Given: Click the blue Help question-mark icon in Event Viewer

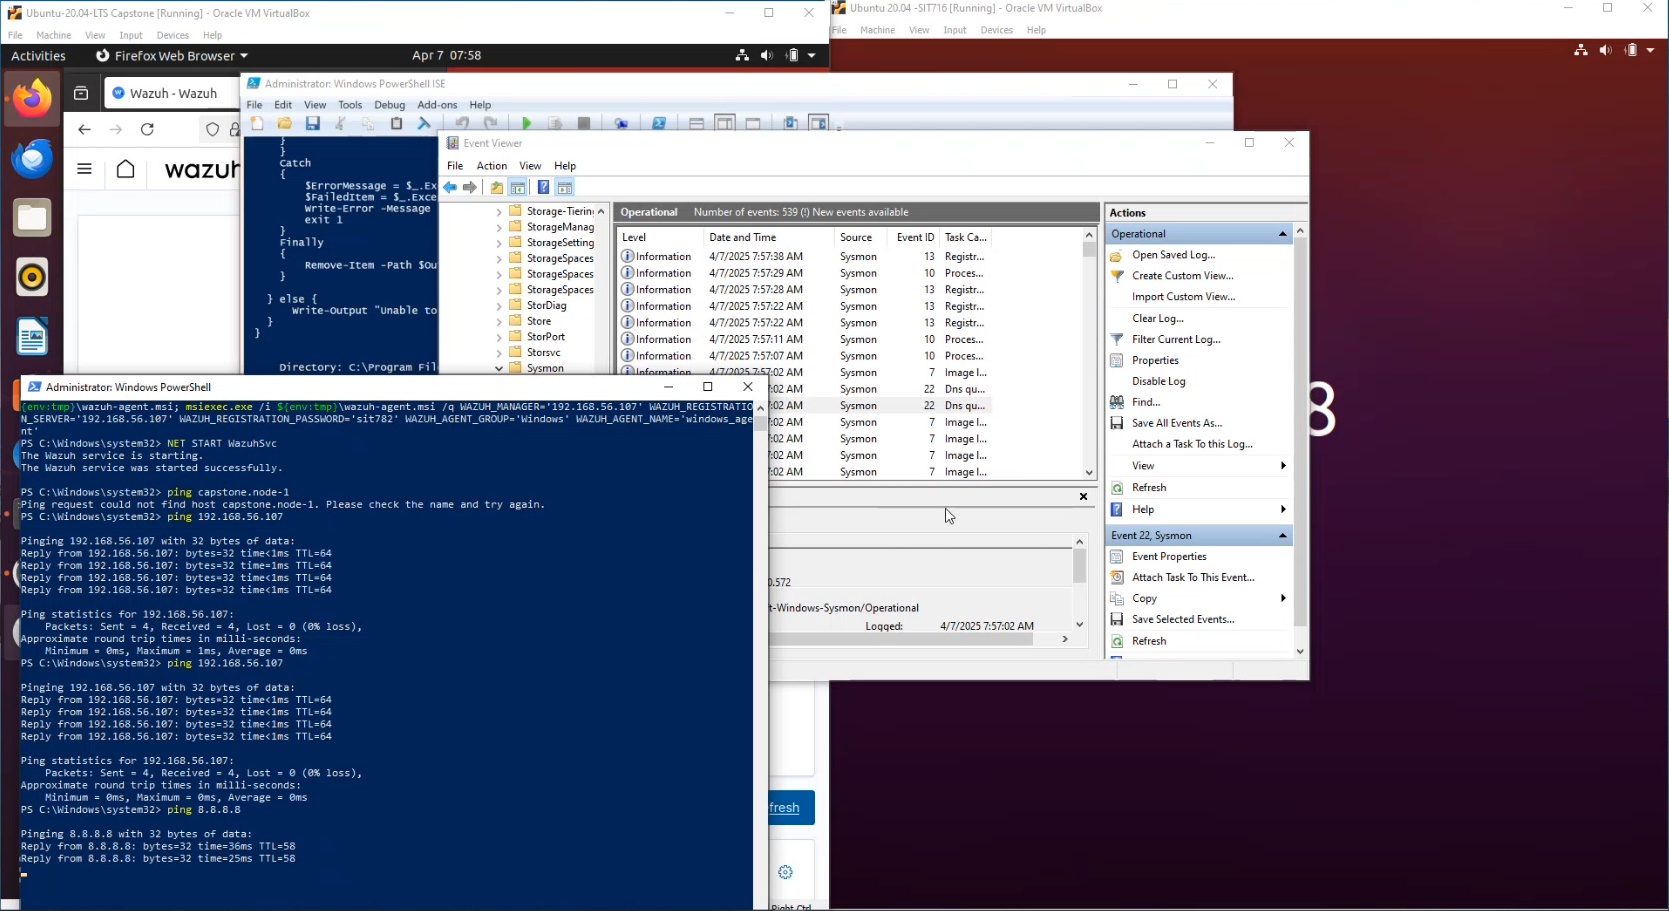Looking at the screenshot, I should 543,187.
